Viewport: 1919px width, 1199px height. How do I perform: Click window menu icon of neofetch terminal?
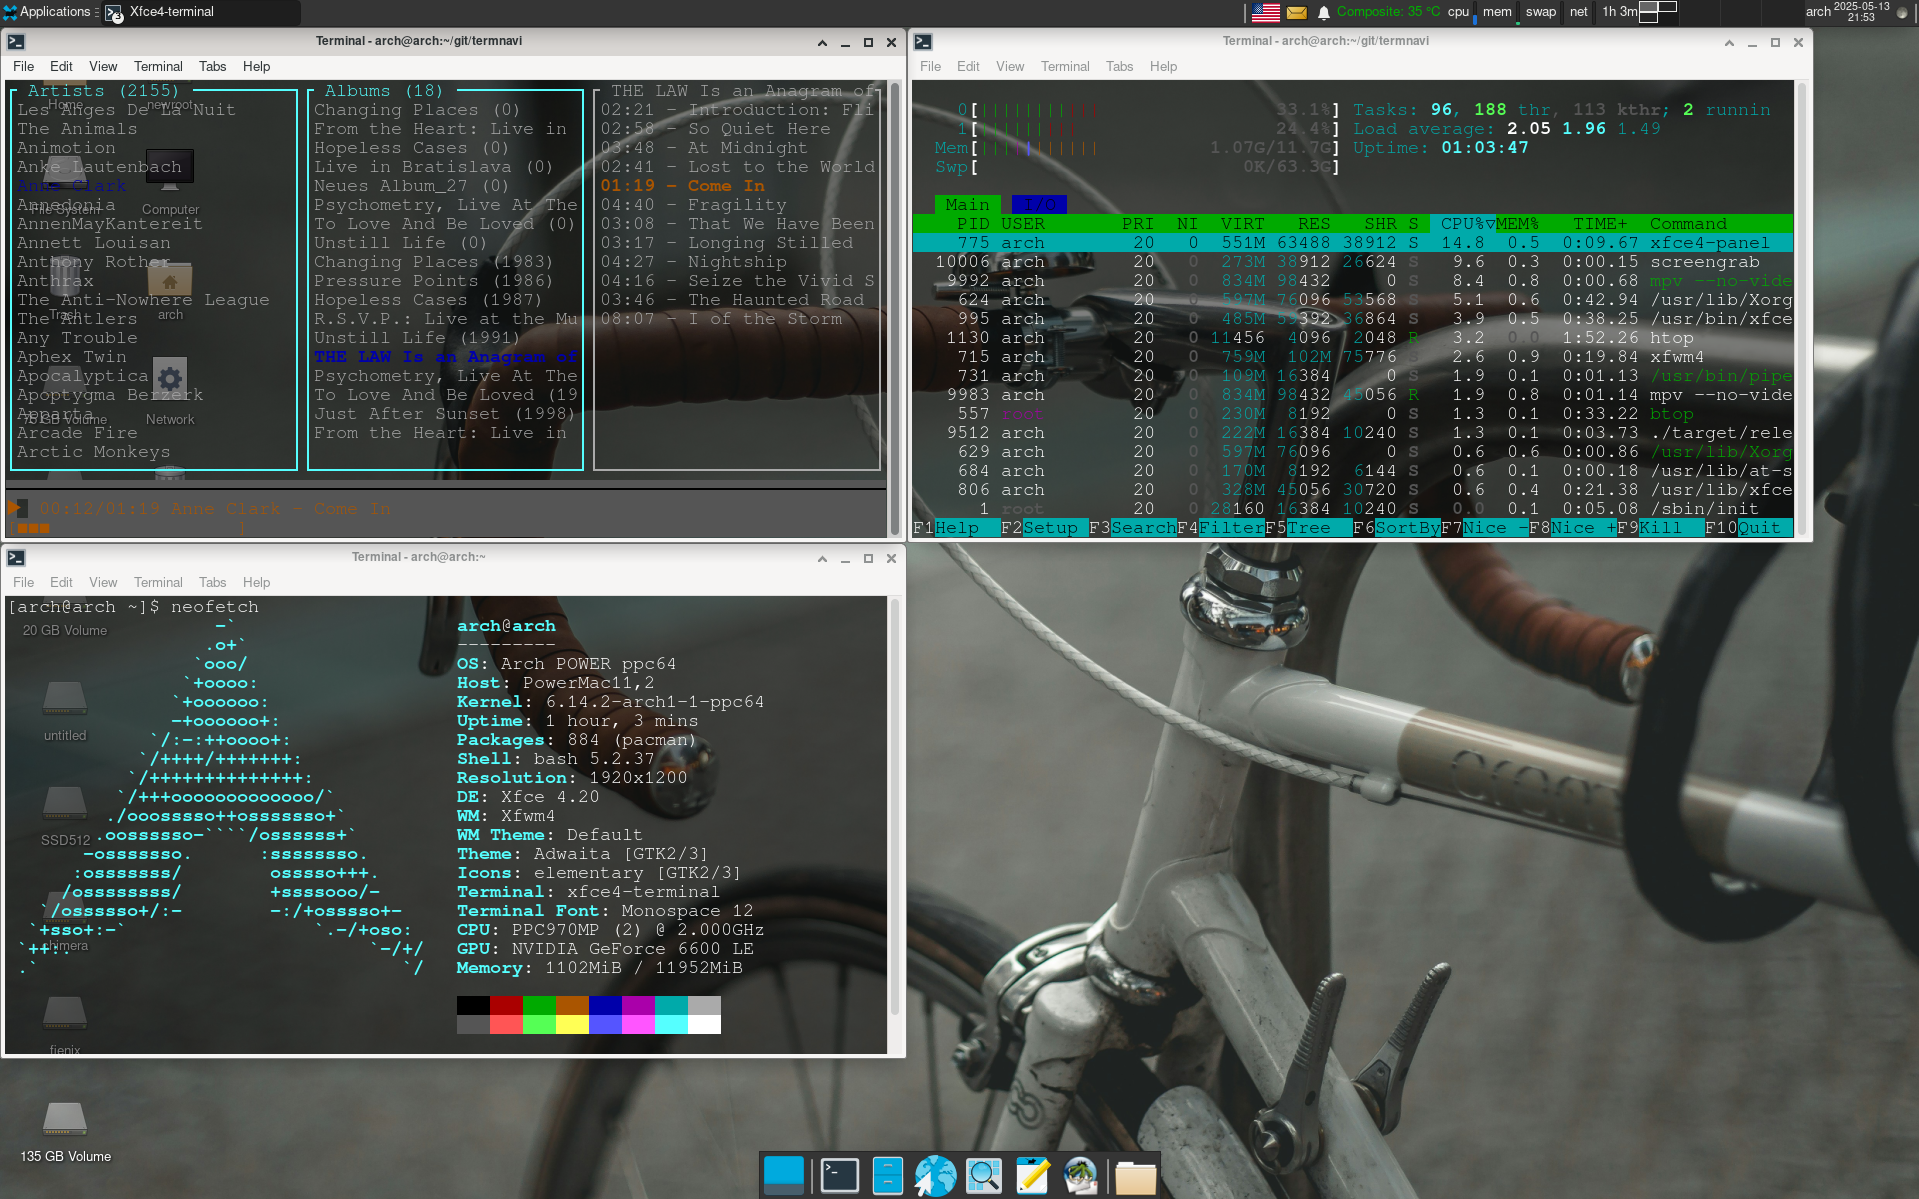tap(16, 558)
